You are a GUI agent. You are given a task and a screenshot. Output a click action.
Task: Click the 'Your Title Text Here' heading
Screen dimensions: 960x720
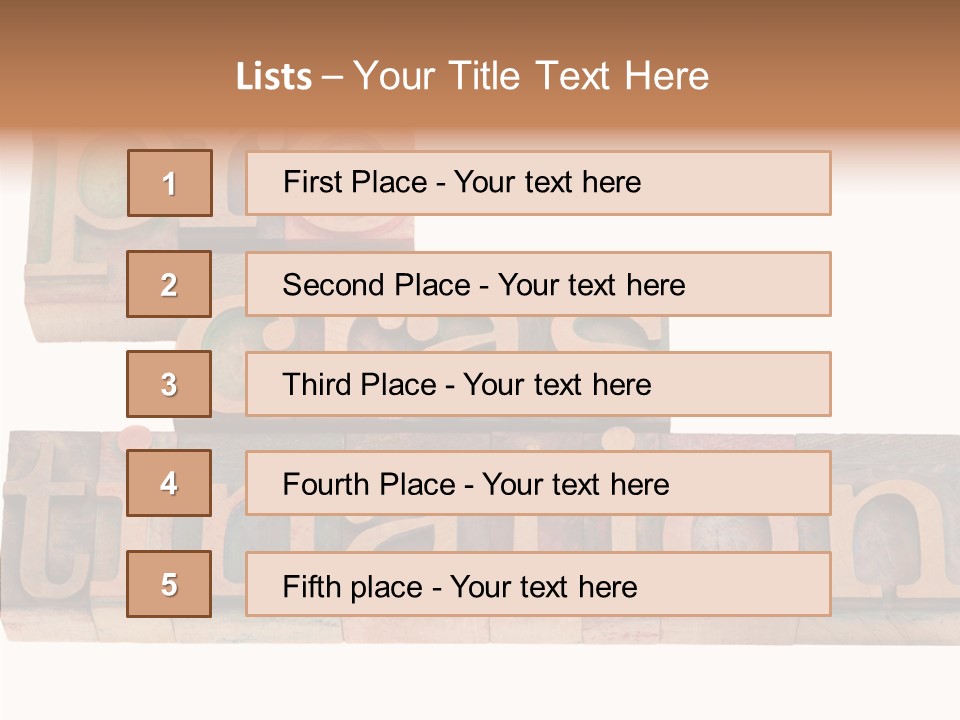[531, 77]
